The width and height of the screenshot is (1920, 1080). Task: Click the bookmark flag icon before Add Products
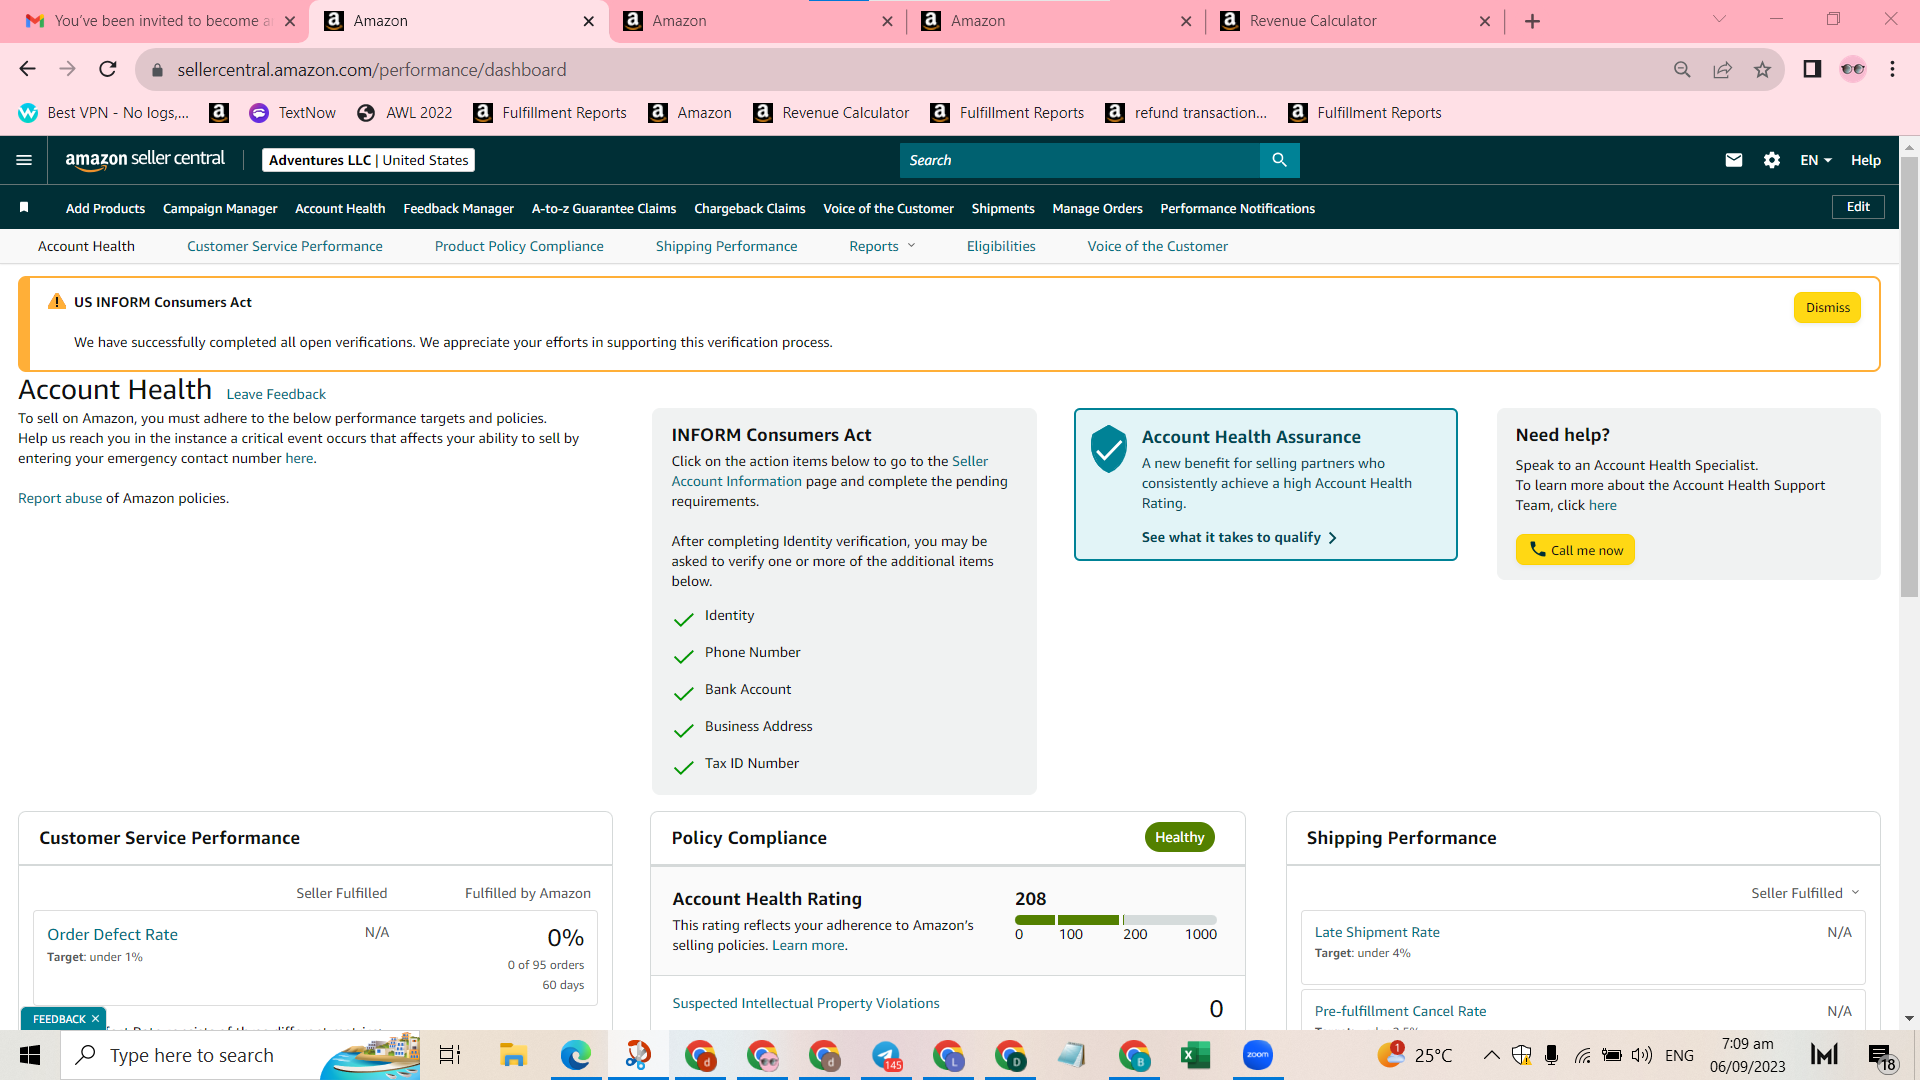[x=24, y=208]
